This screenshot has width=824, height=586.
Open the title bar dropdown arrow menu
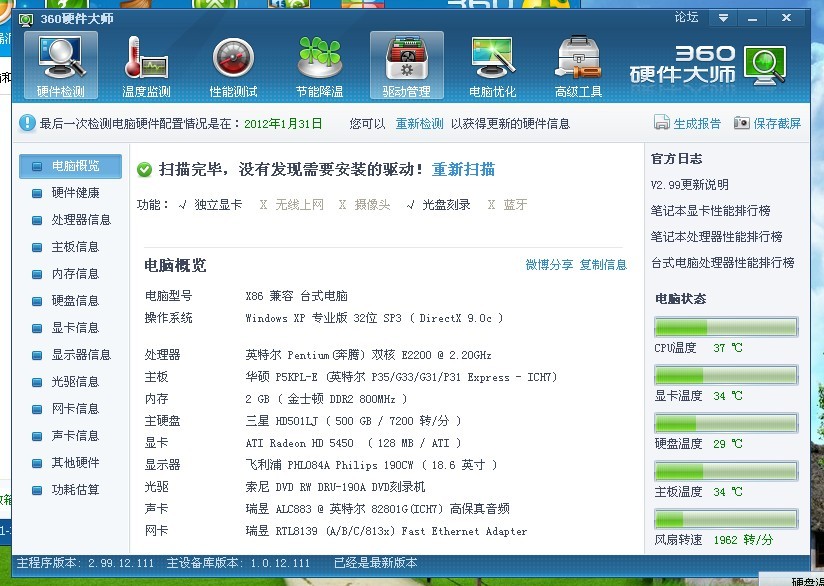[x=723, y=18]
